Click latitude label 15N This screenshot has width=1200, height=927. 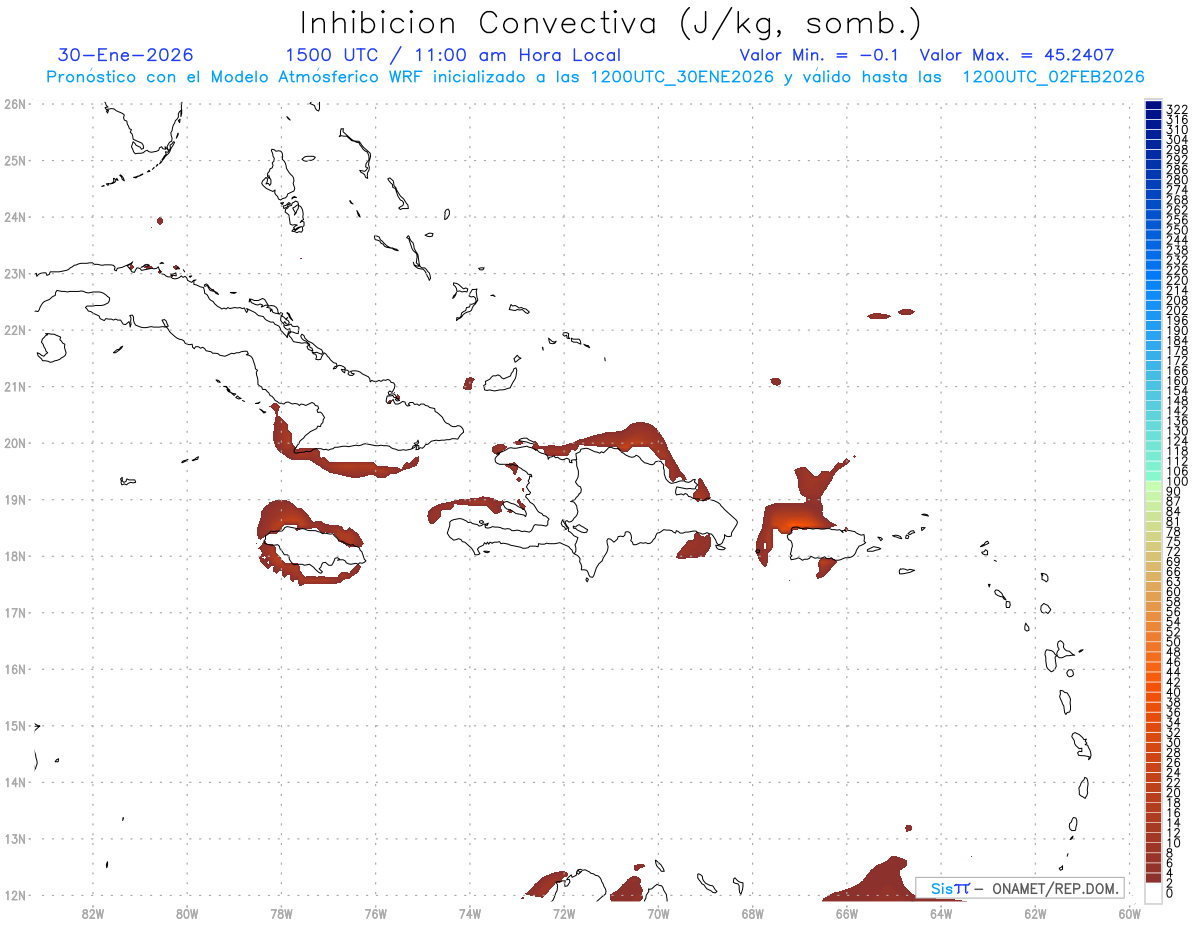[14, 725]
